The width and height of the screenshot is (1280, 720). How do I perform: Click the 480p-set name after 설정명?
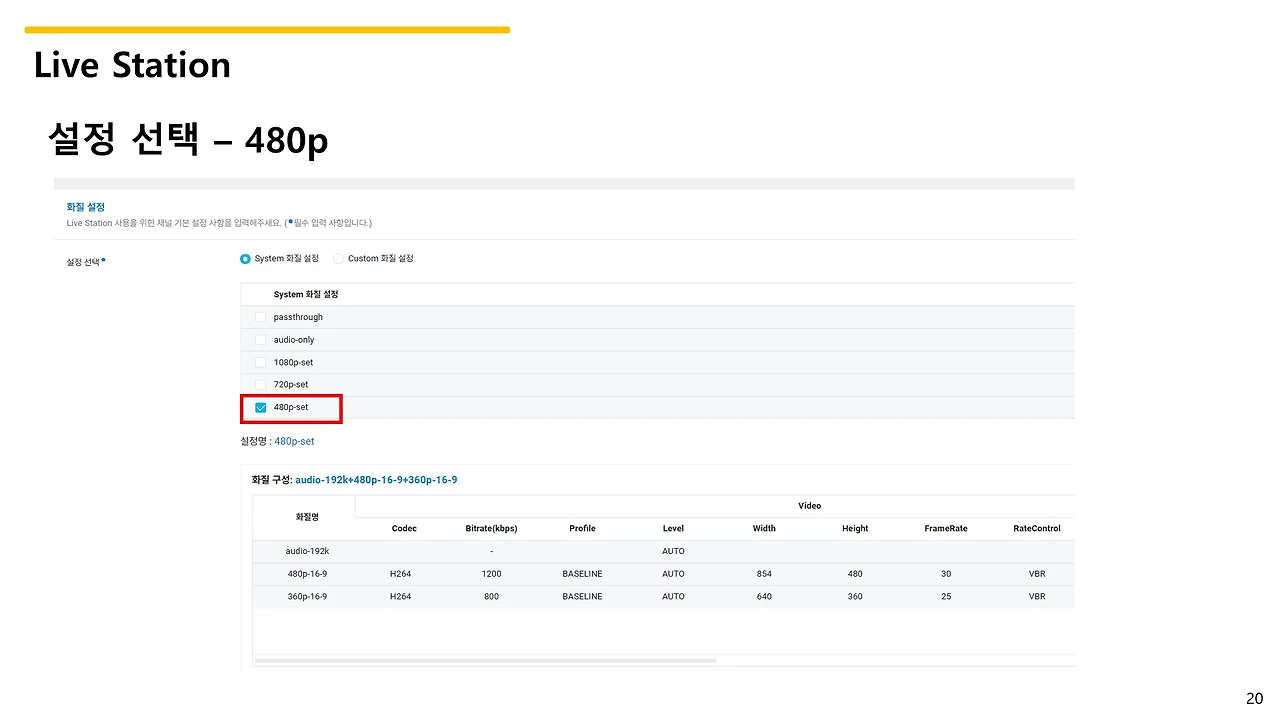[294, 441]
